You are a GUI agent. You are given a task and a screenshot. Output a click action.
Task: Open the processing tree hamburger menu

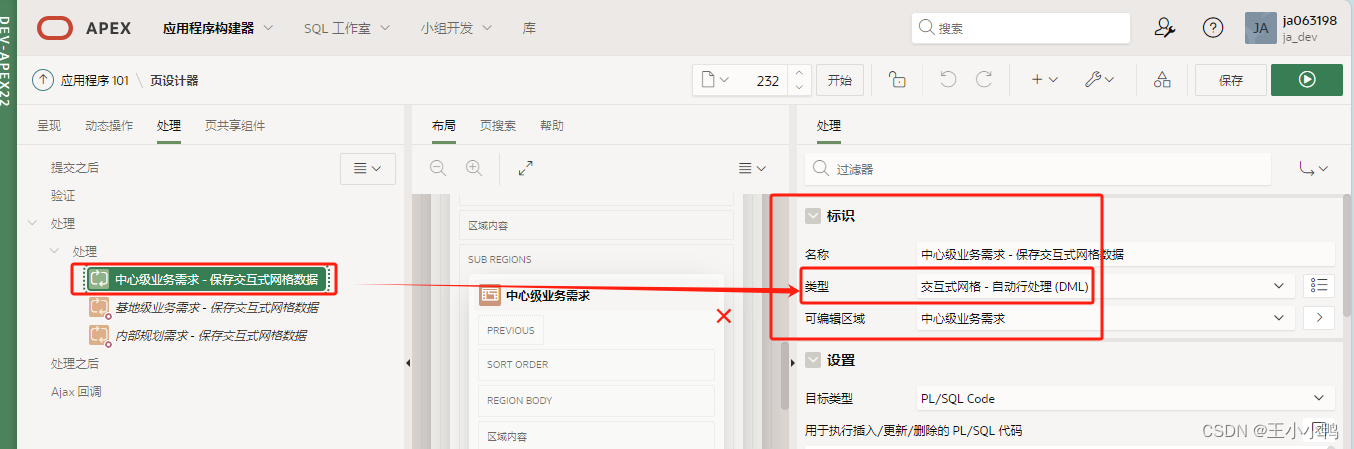[368, 169]
